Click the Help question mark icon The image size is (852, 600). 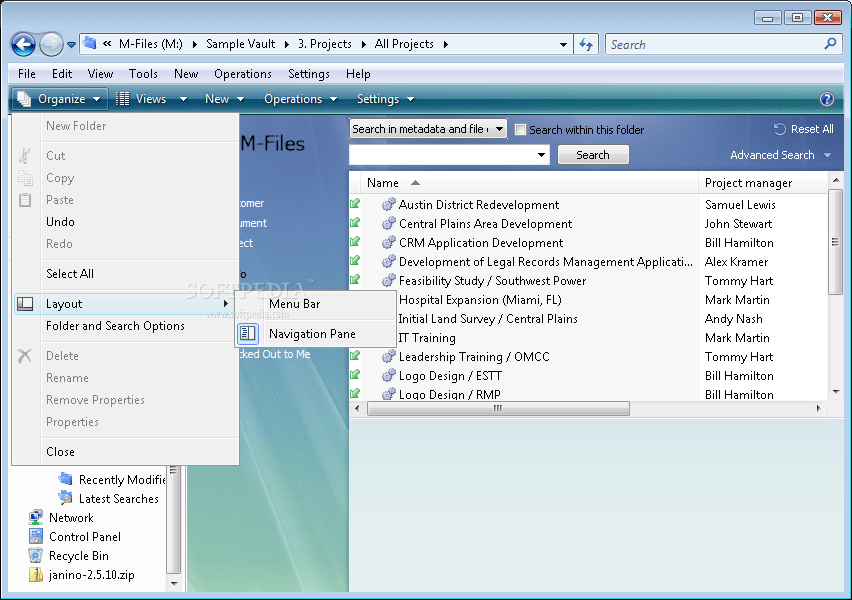(x=826, y=99)
